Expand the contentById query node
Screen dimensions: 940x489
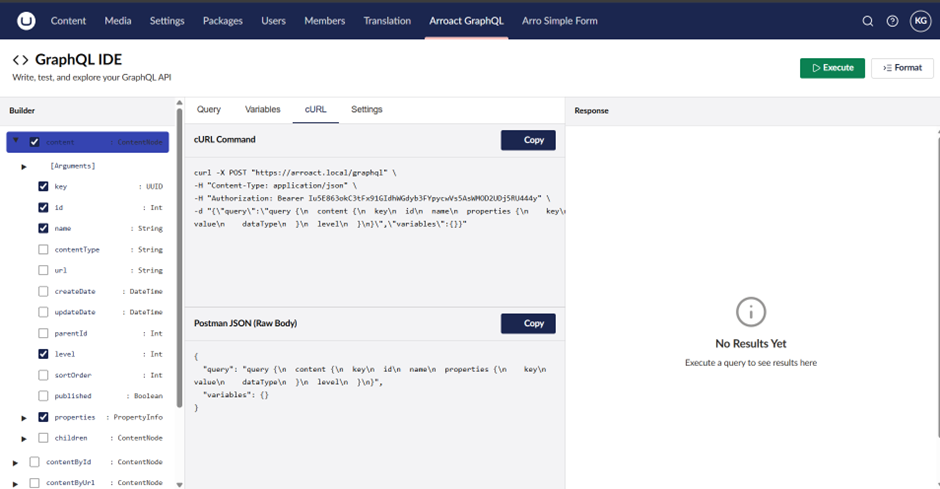point(15,462)
